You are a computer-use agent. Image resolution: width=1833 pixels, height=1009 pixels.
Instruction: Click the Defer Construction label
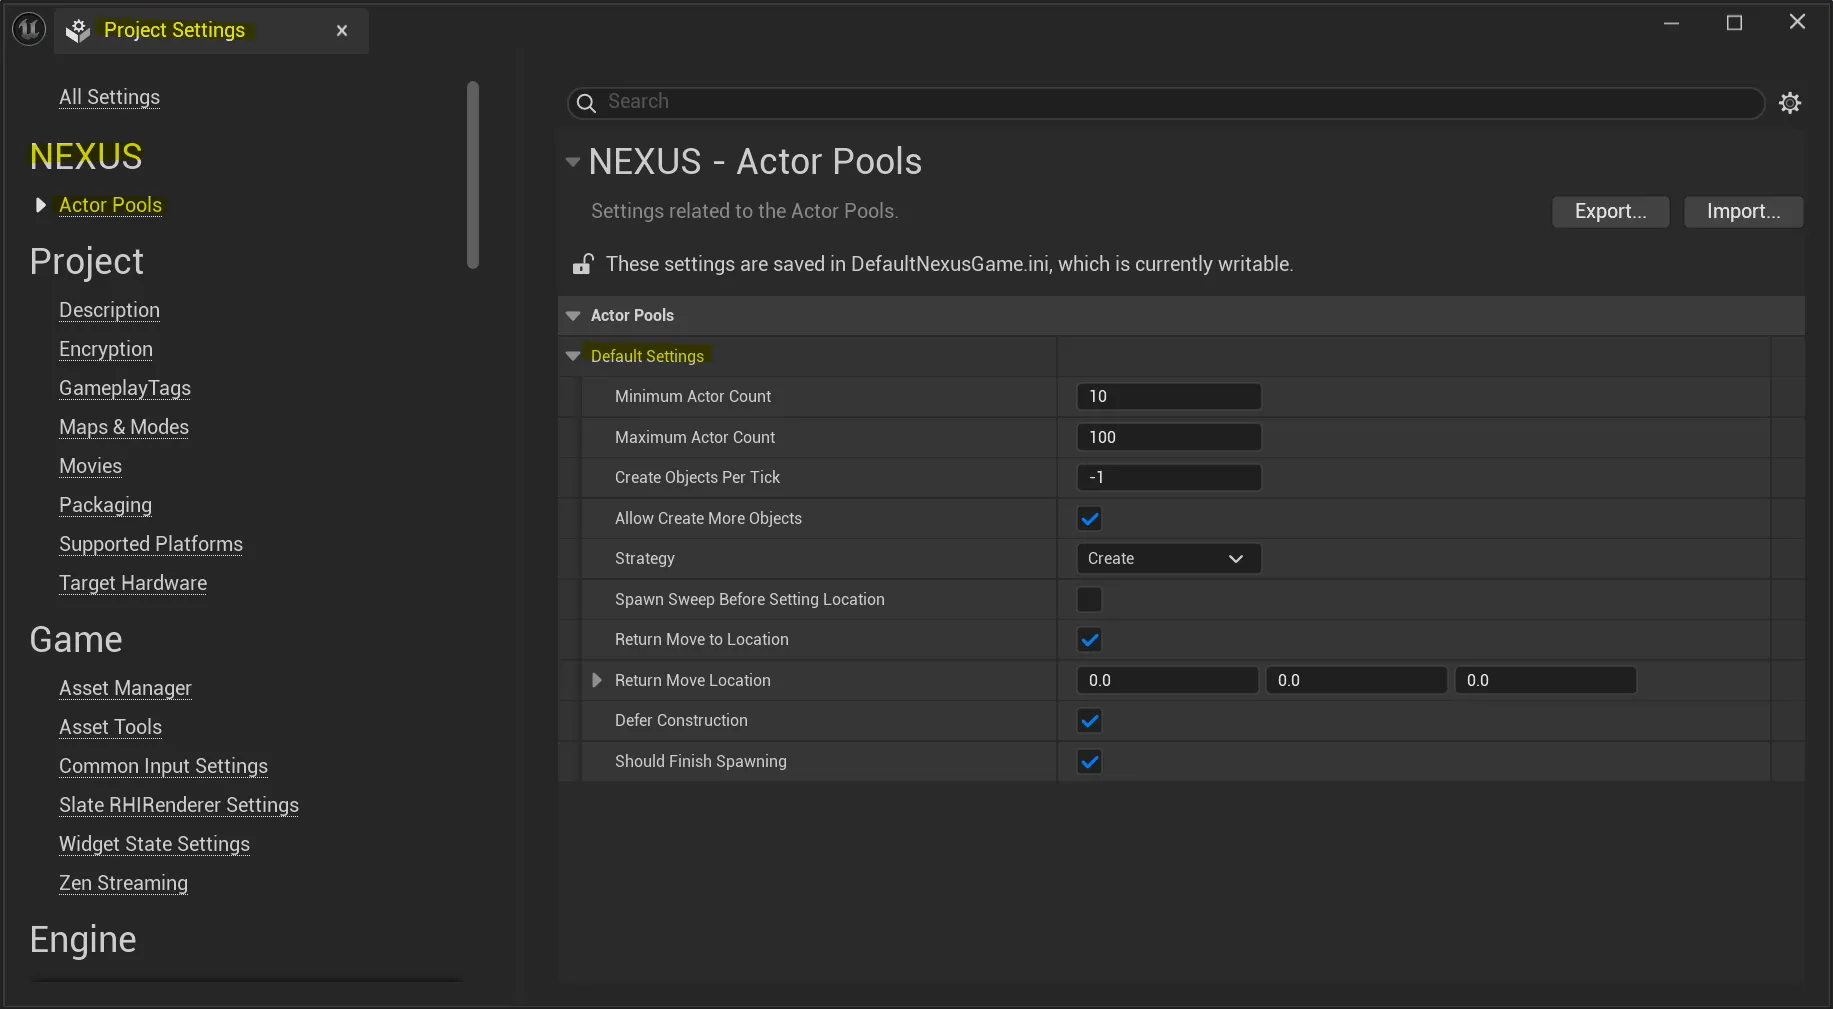(x=681, y=721)
